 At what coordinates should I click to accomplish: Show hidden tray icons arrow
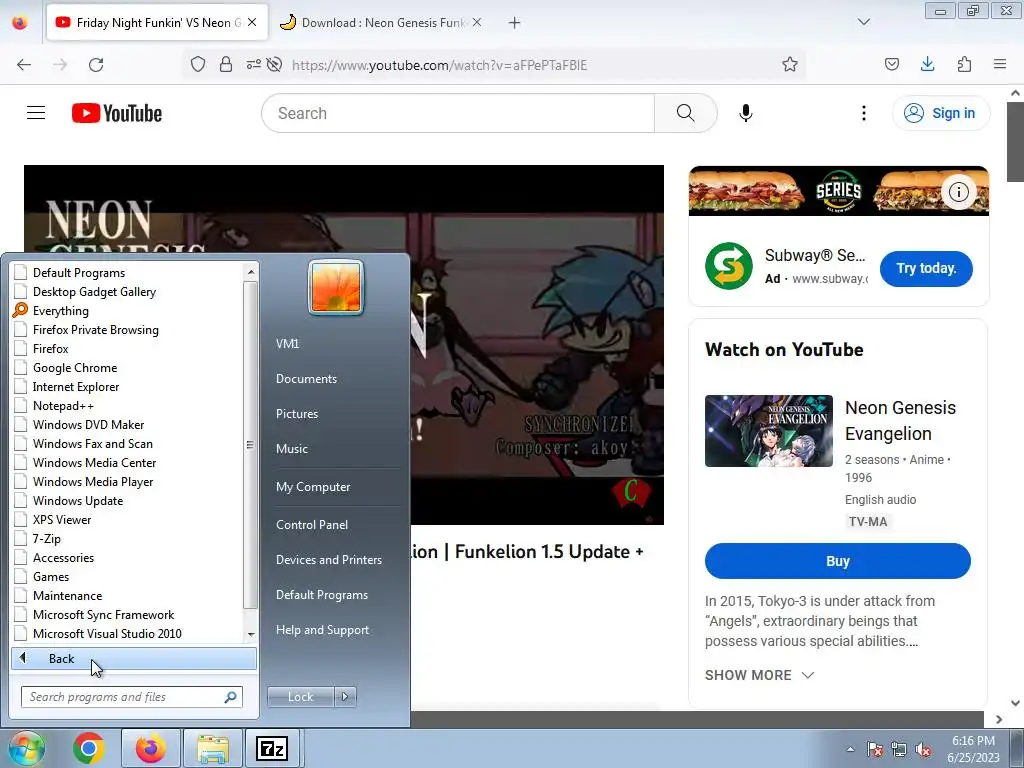point(850,749)
